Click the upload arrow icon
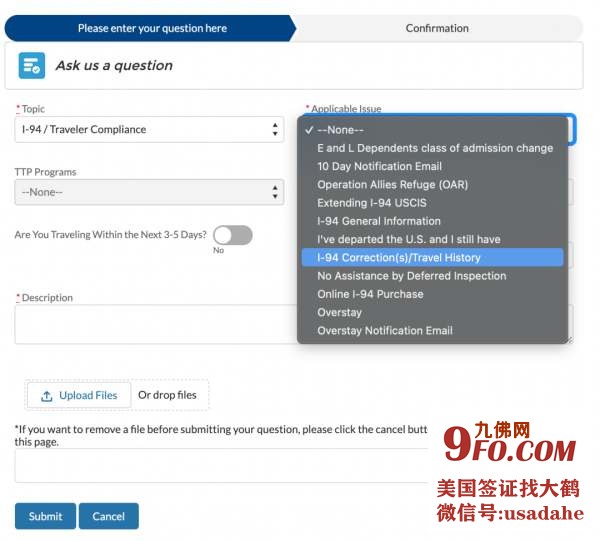600x541 pixels. pos(47,396)
